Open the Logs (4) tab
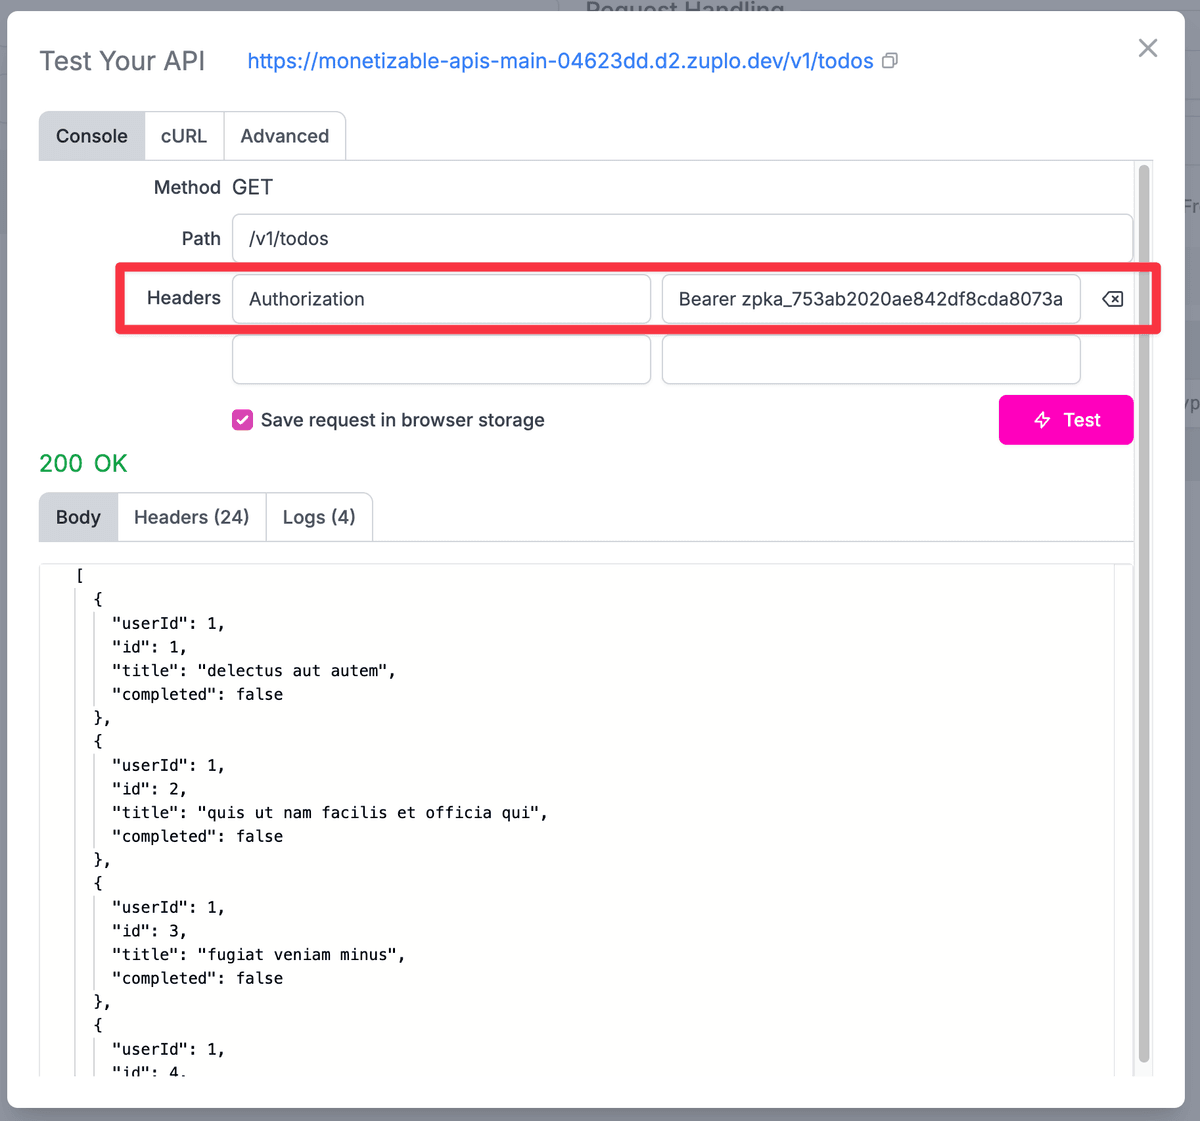This screenshot has height=1121, width=1200. [x=319, y=517]
